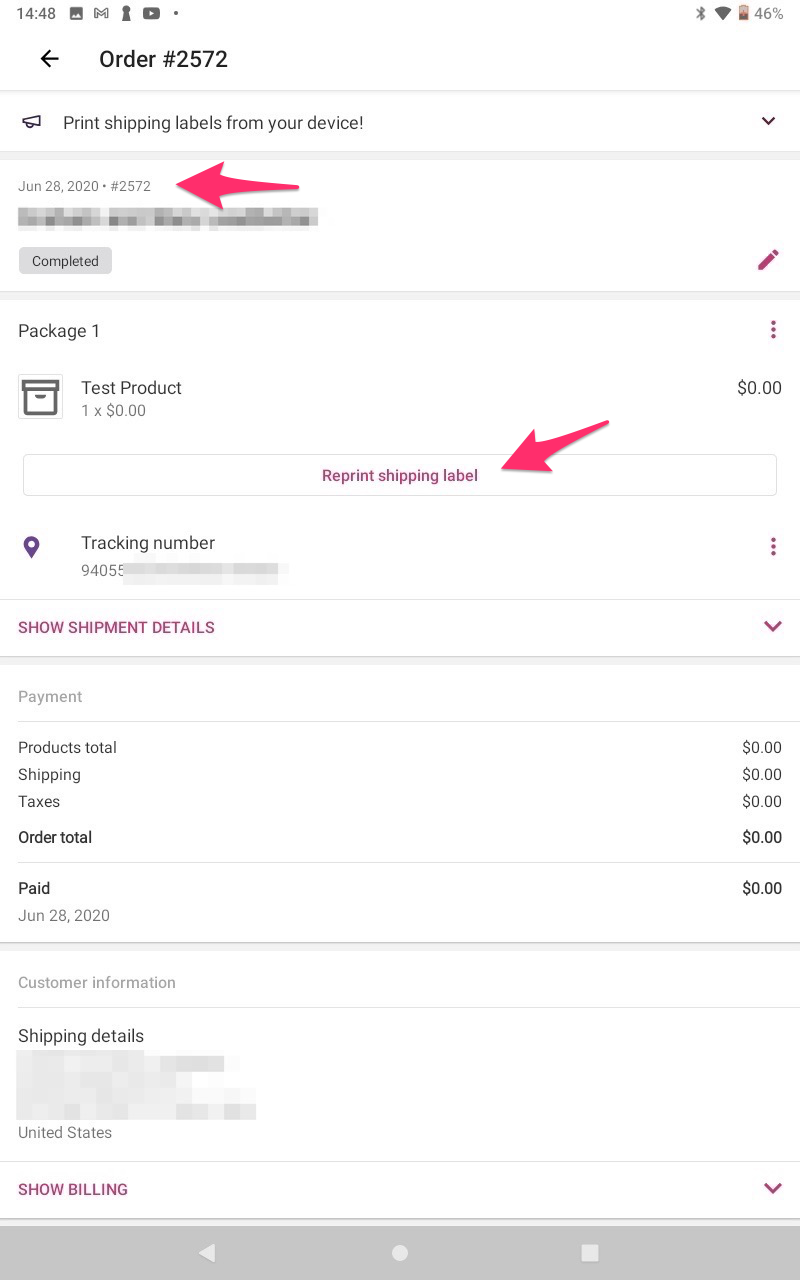
Task: Tap SHOW SHIPMENT DETAILS text
Action: pyautogui.click(x=116, y=627)
